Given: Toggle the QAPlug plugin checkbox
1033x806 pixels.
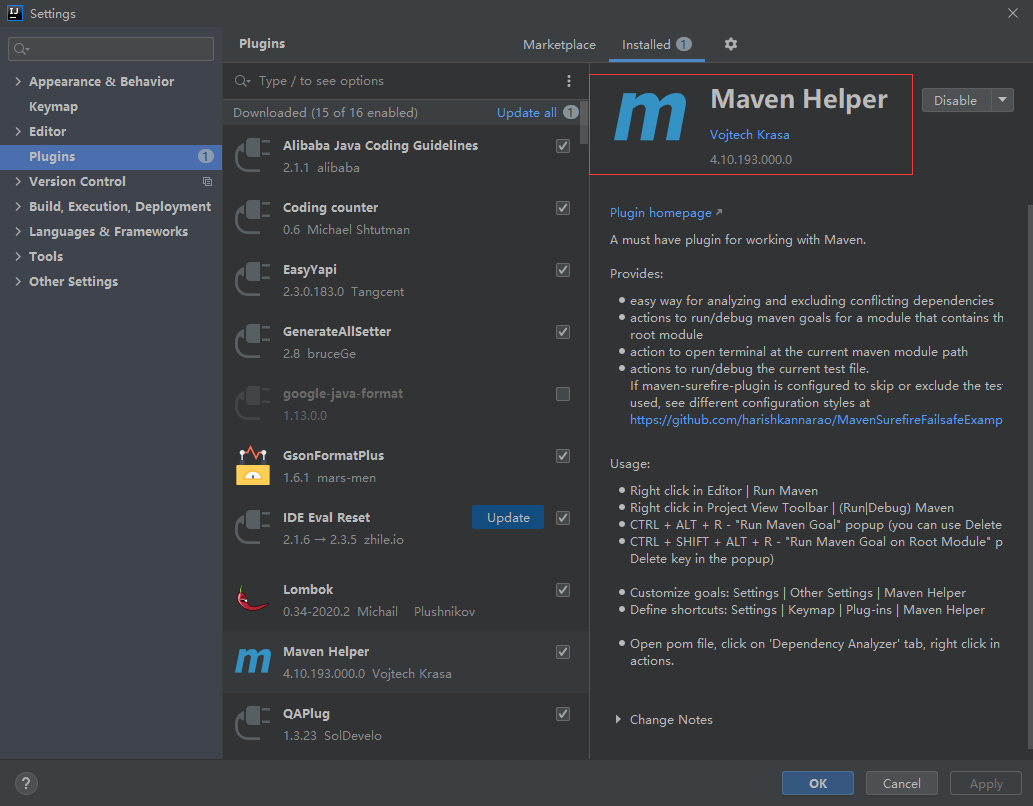Looking at the screenshot, I should pyautogui.click(x=563, y=713).
